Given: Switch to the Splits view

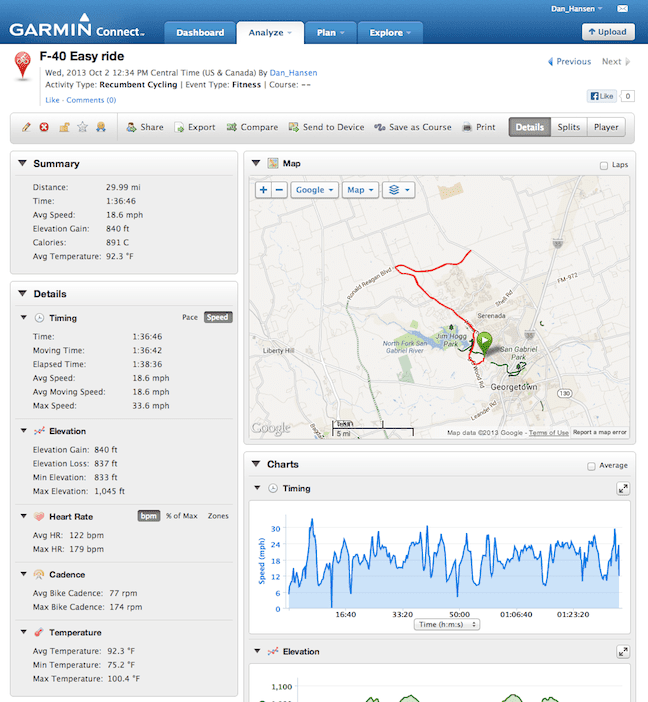Looking at the screenshot, I should coord(568,127).
